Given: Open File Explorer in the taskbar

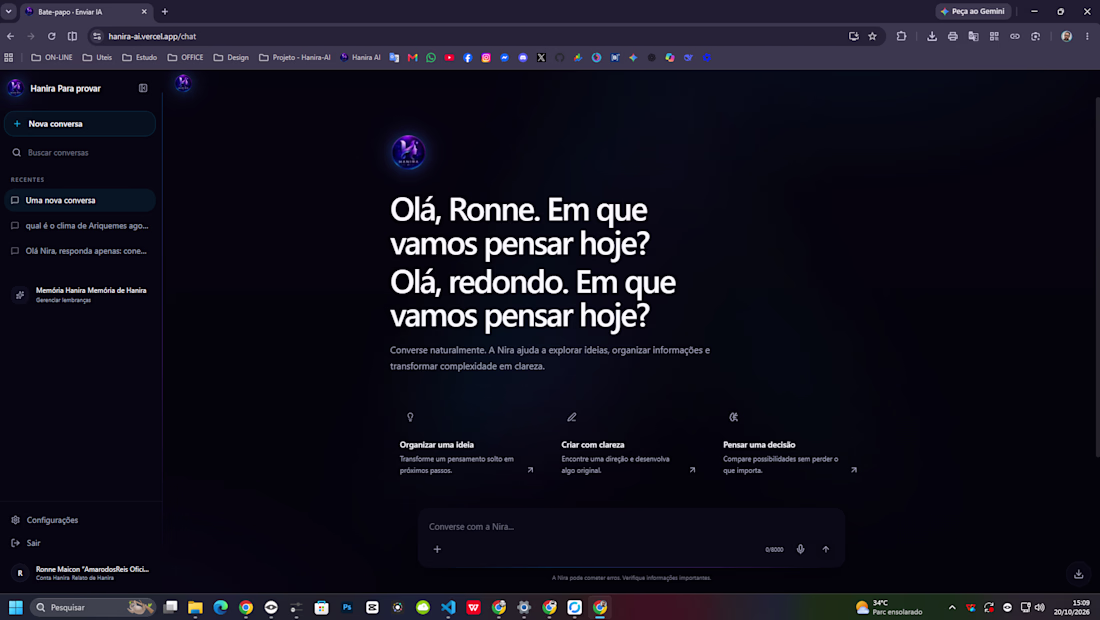Looking at the screenshot, I should coord(195,607).
